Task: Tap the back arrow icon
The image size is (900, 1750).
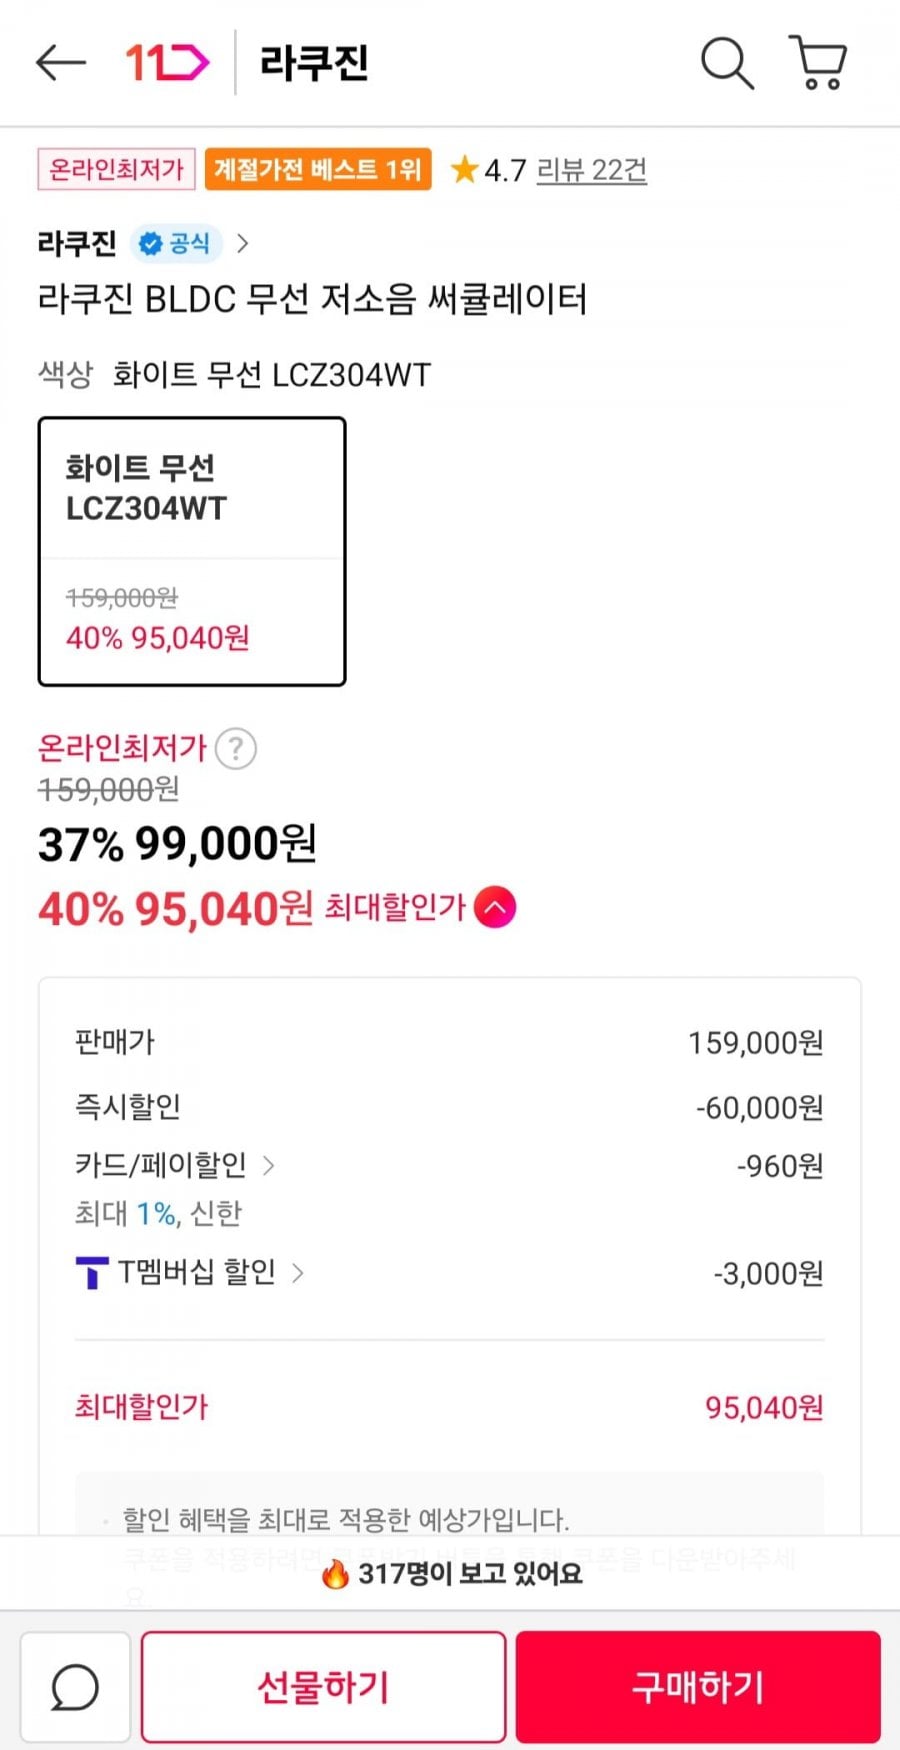Action: 61,63
